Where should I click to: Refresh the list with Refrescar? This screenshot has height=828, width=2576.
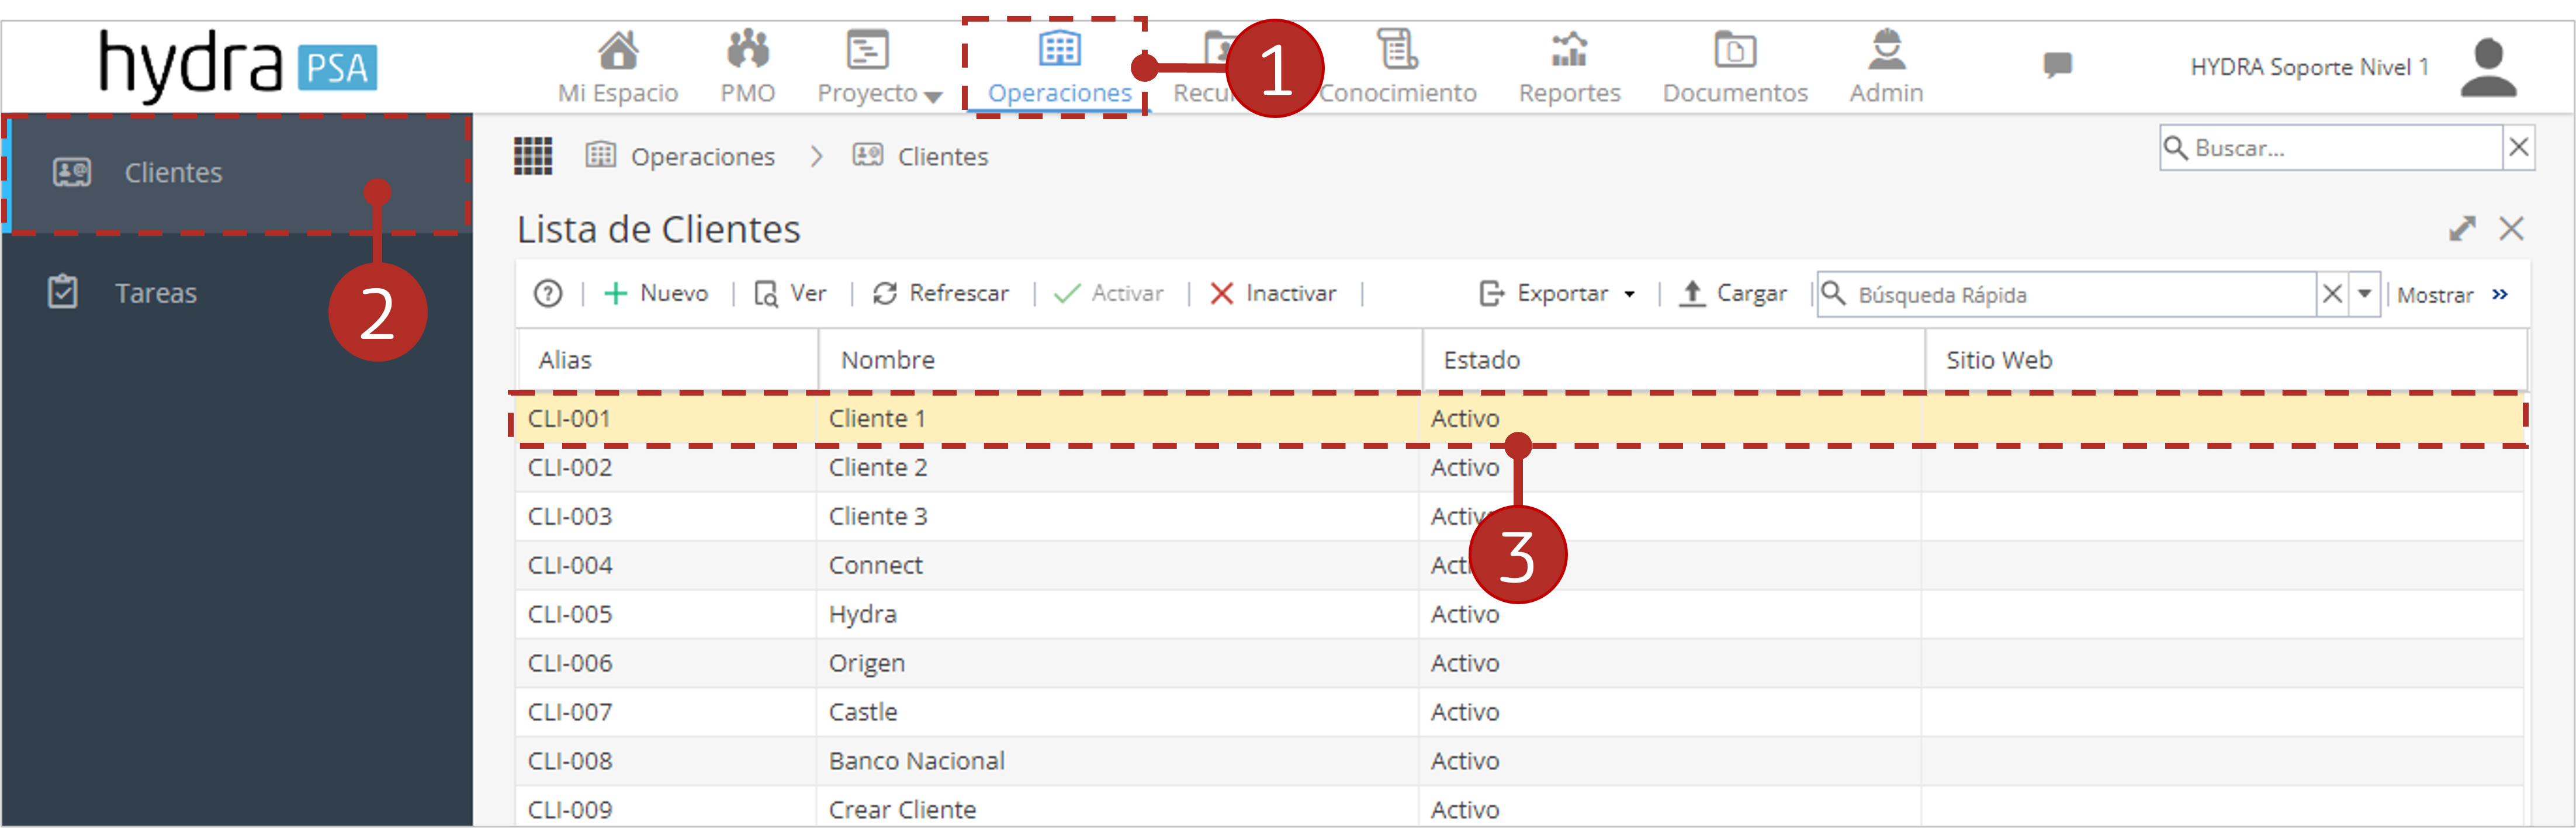[940, 293]
